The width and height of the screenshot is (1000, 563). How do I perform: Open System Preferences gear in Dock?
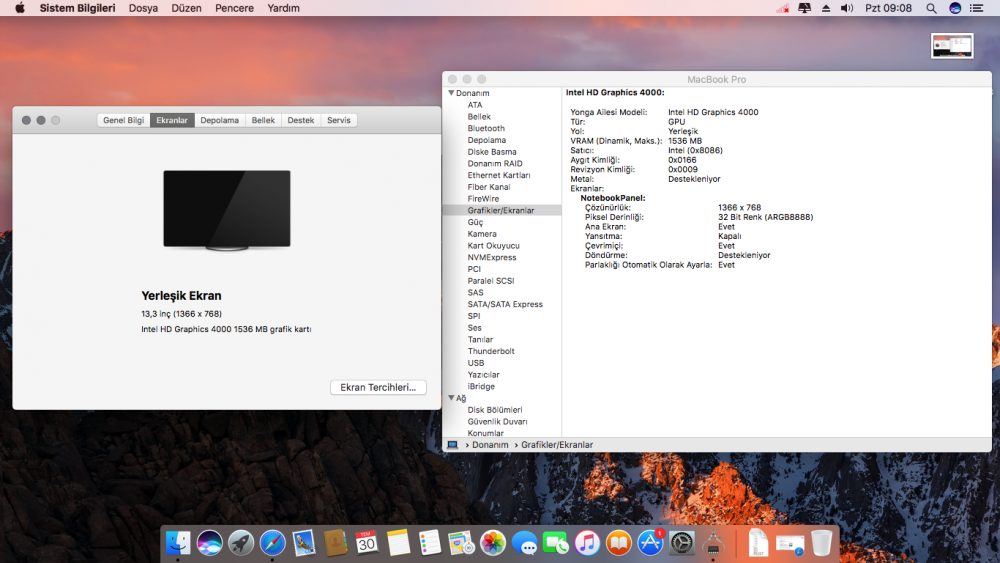[x=682, y=543]
